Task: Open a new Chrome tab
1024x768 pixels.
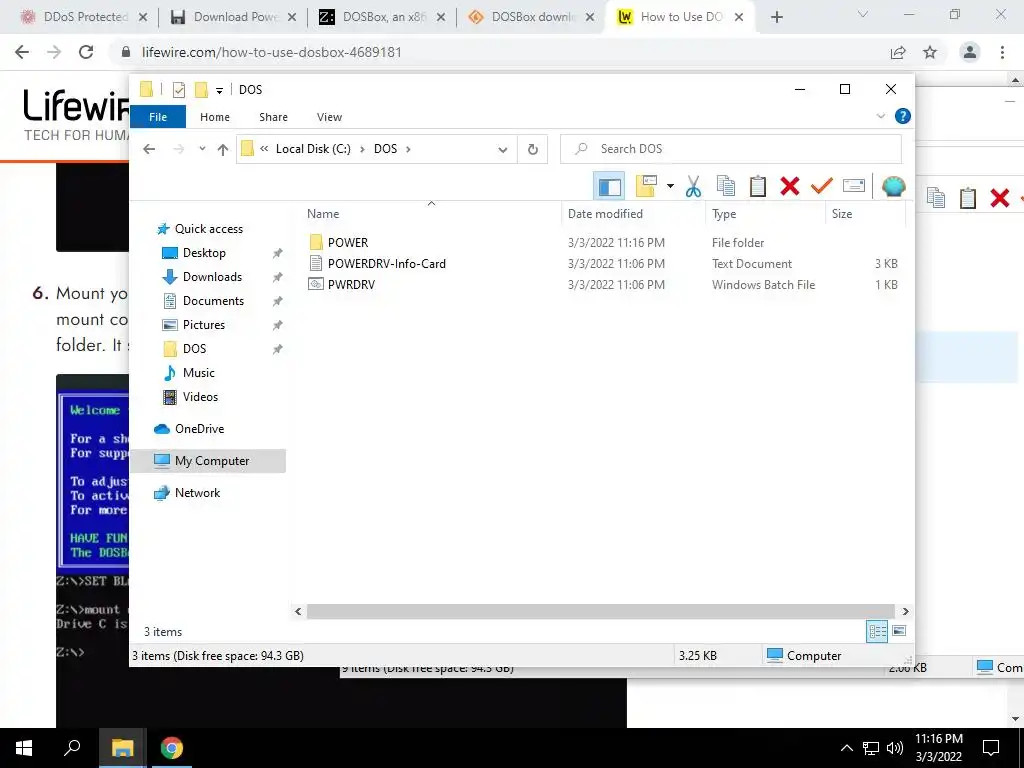Action: tap(776, 18)
